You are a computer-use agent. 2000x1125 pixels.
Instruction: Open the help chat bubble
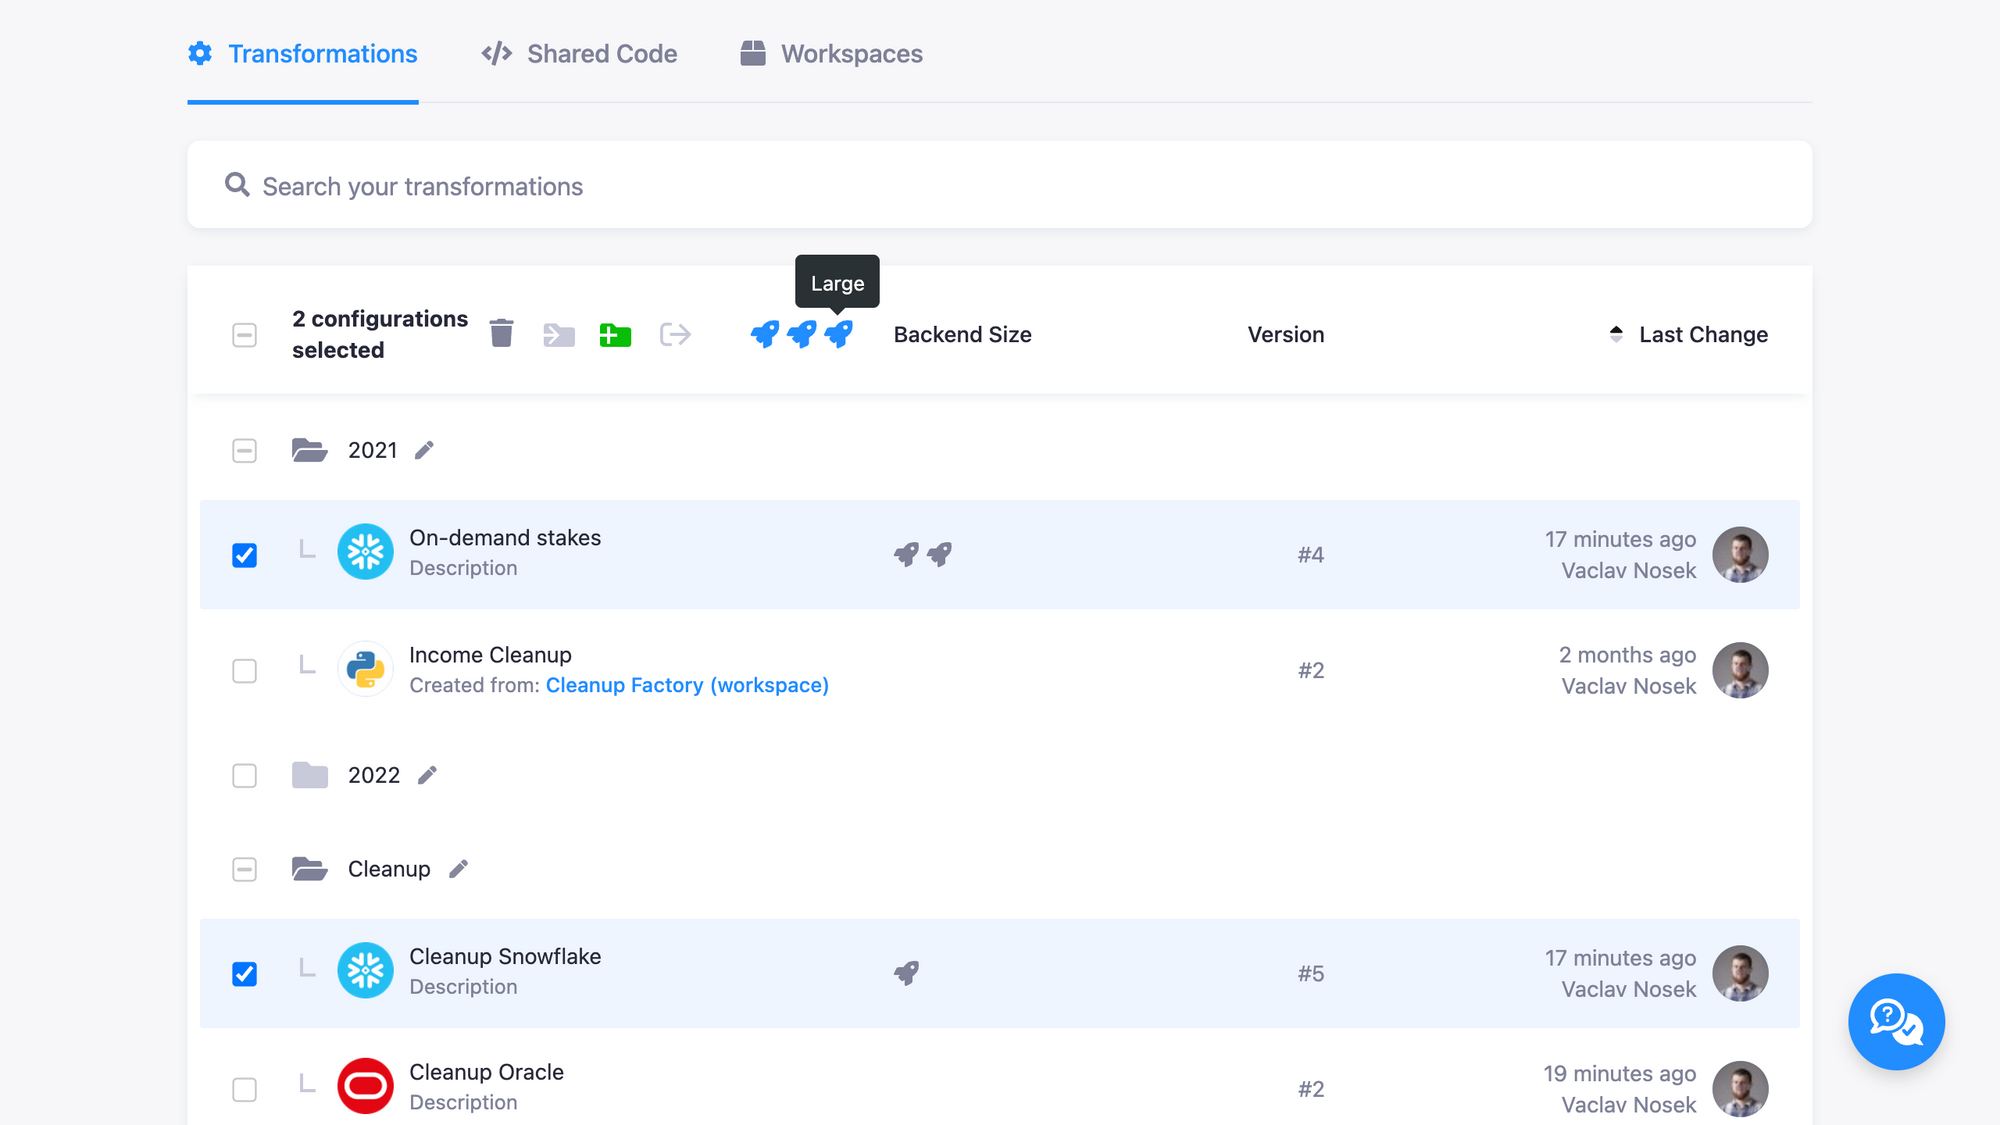click(x=1896, y=1021)
